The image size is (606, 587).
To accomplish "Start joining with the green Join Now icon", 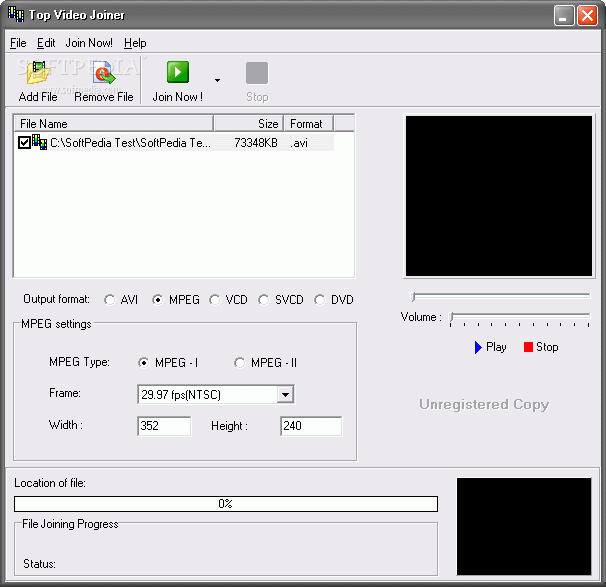I will 178,72.
